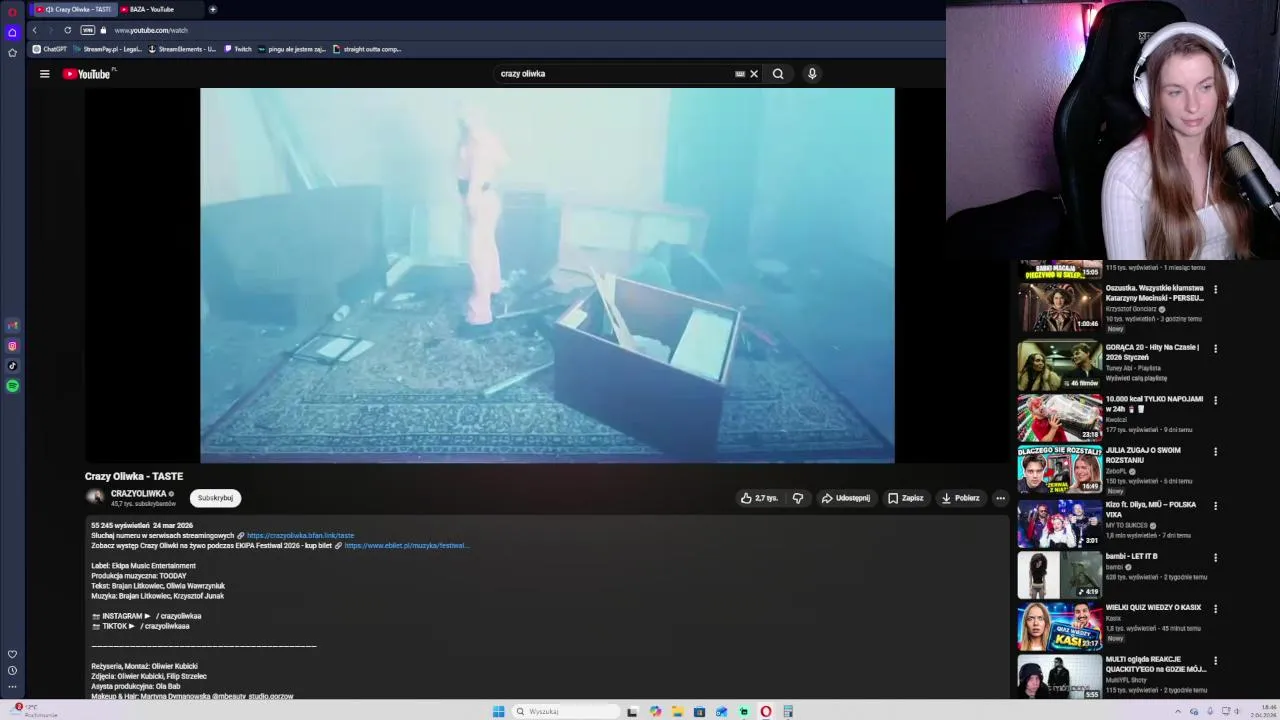The height and width of the screenshot is (720, 1280).
Task: Open the Twitch bookmark
Action: coord(238,49)
